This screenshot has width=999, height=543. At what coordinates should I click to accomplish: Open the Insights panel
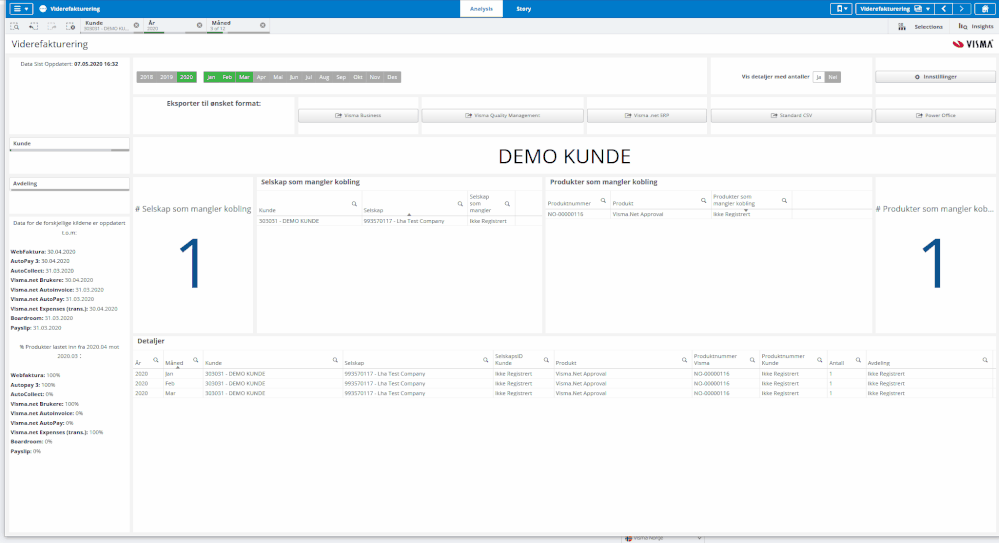(976, 26)
